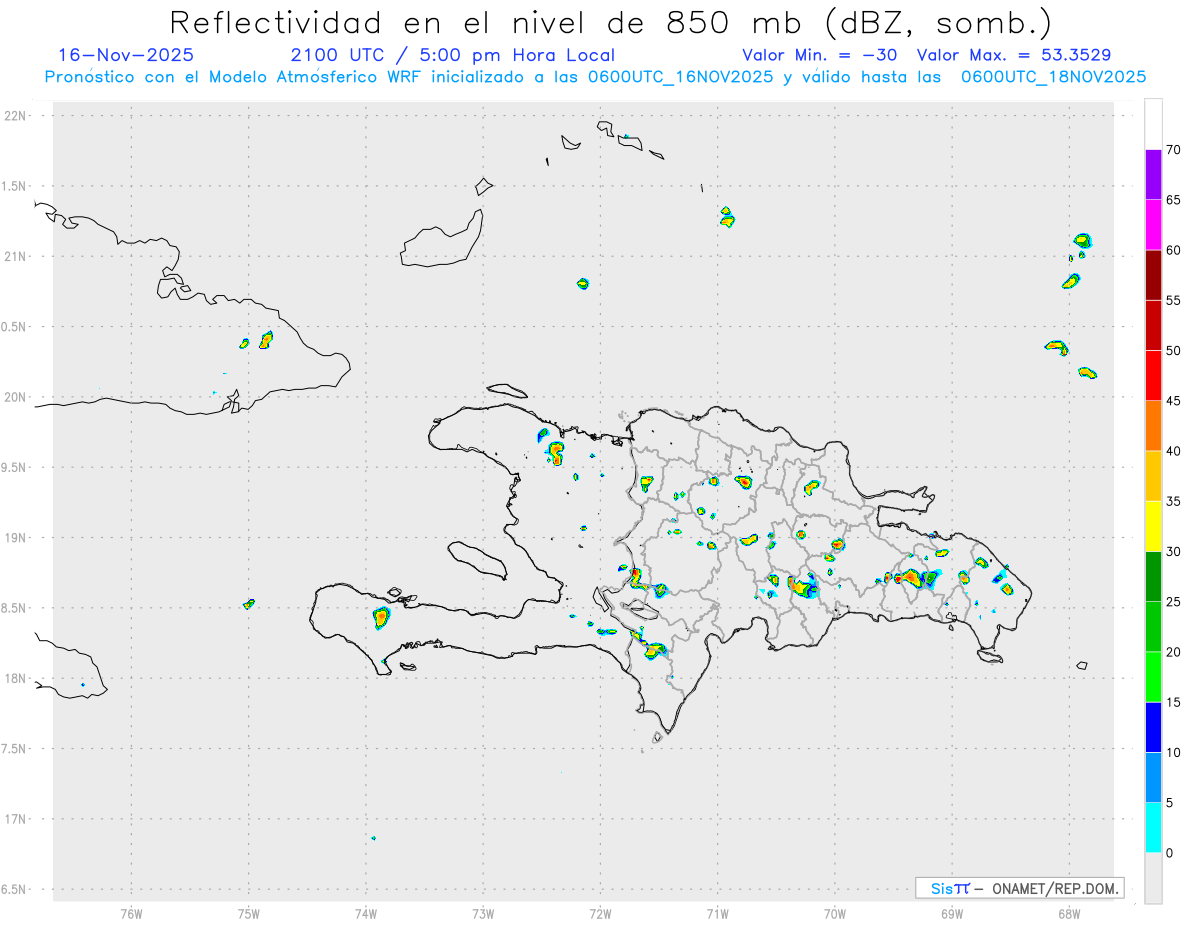Viewport: 1200px width, 927px height.
Task: Click the '71W' longitude axis label
Action: (717, 913)
